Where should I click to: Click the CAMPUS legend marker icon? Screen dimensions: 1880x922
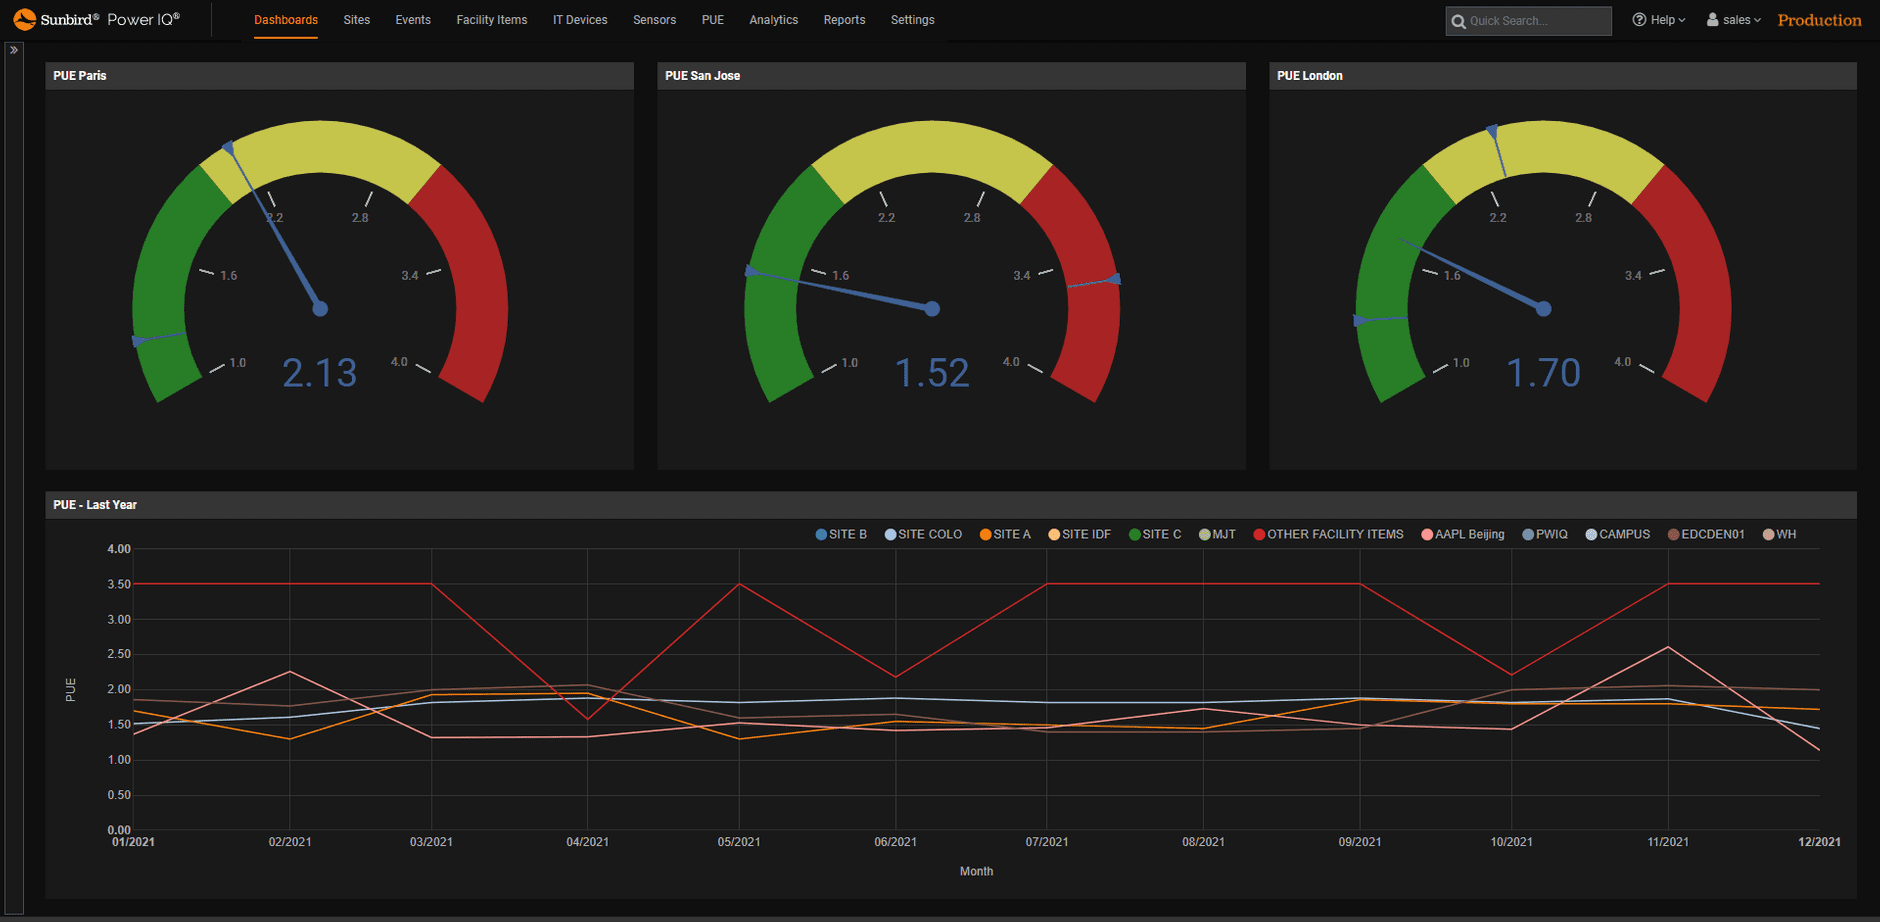pos(1589,534)
